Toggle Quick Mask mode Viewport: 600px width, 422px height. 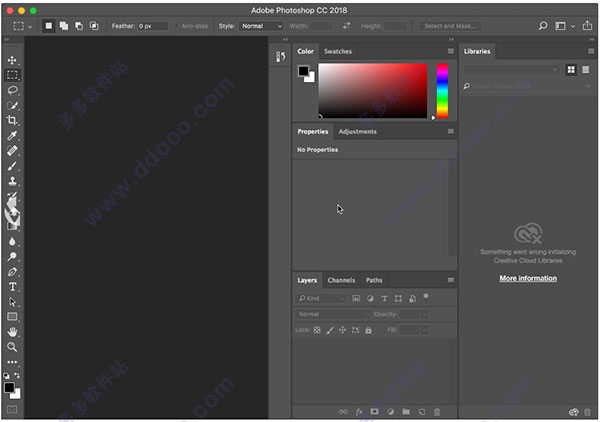click(x=12, y=410)
